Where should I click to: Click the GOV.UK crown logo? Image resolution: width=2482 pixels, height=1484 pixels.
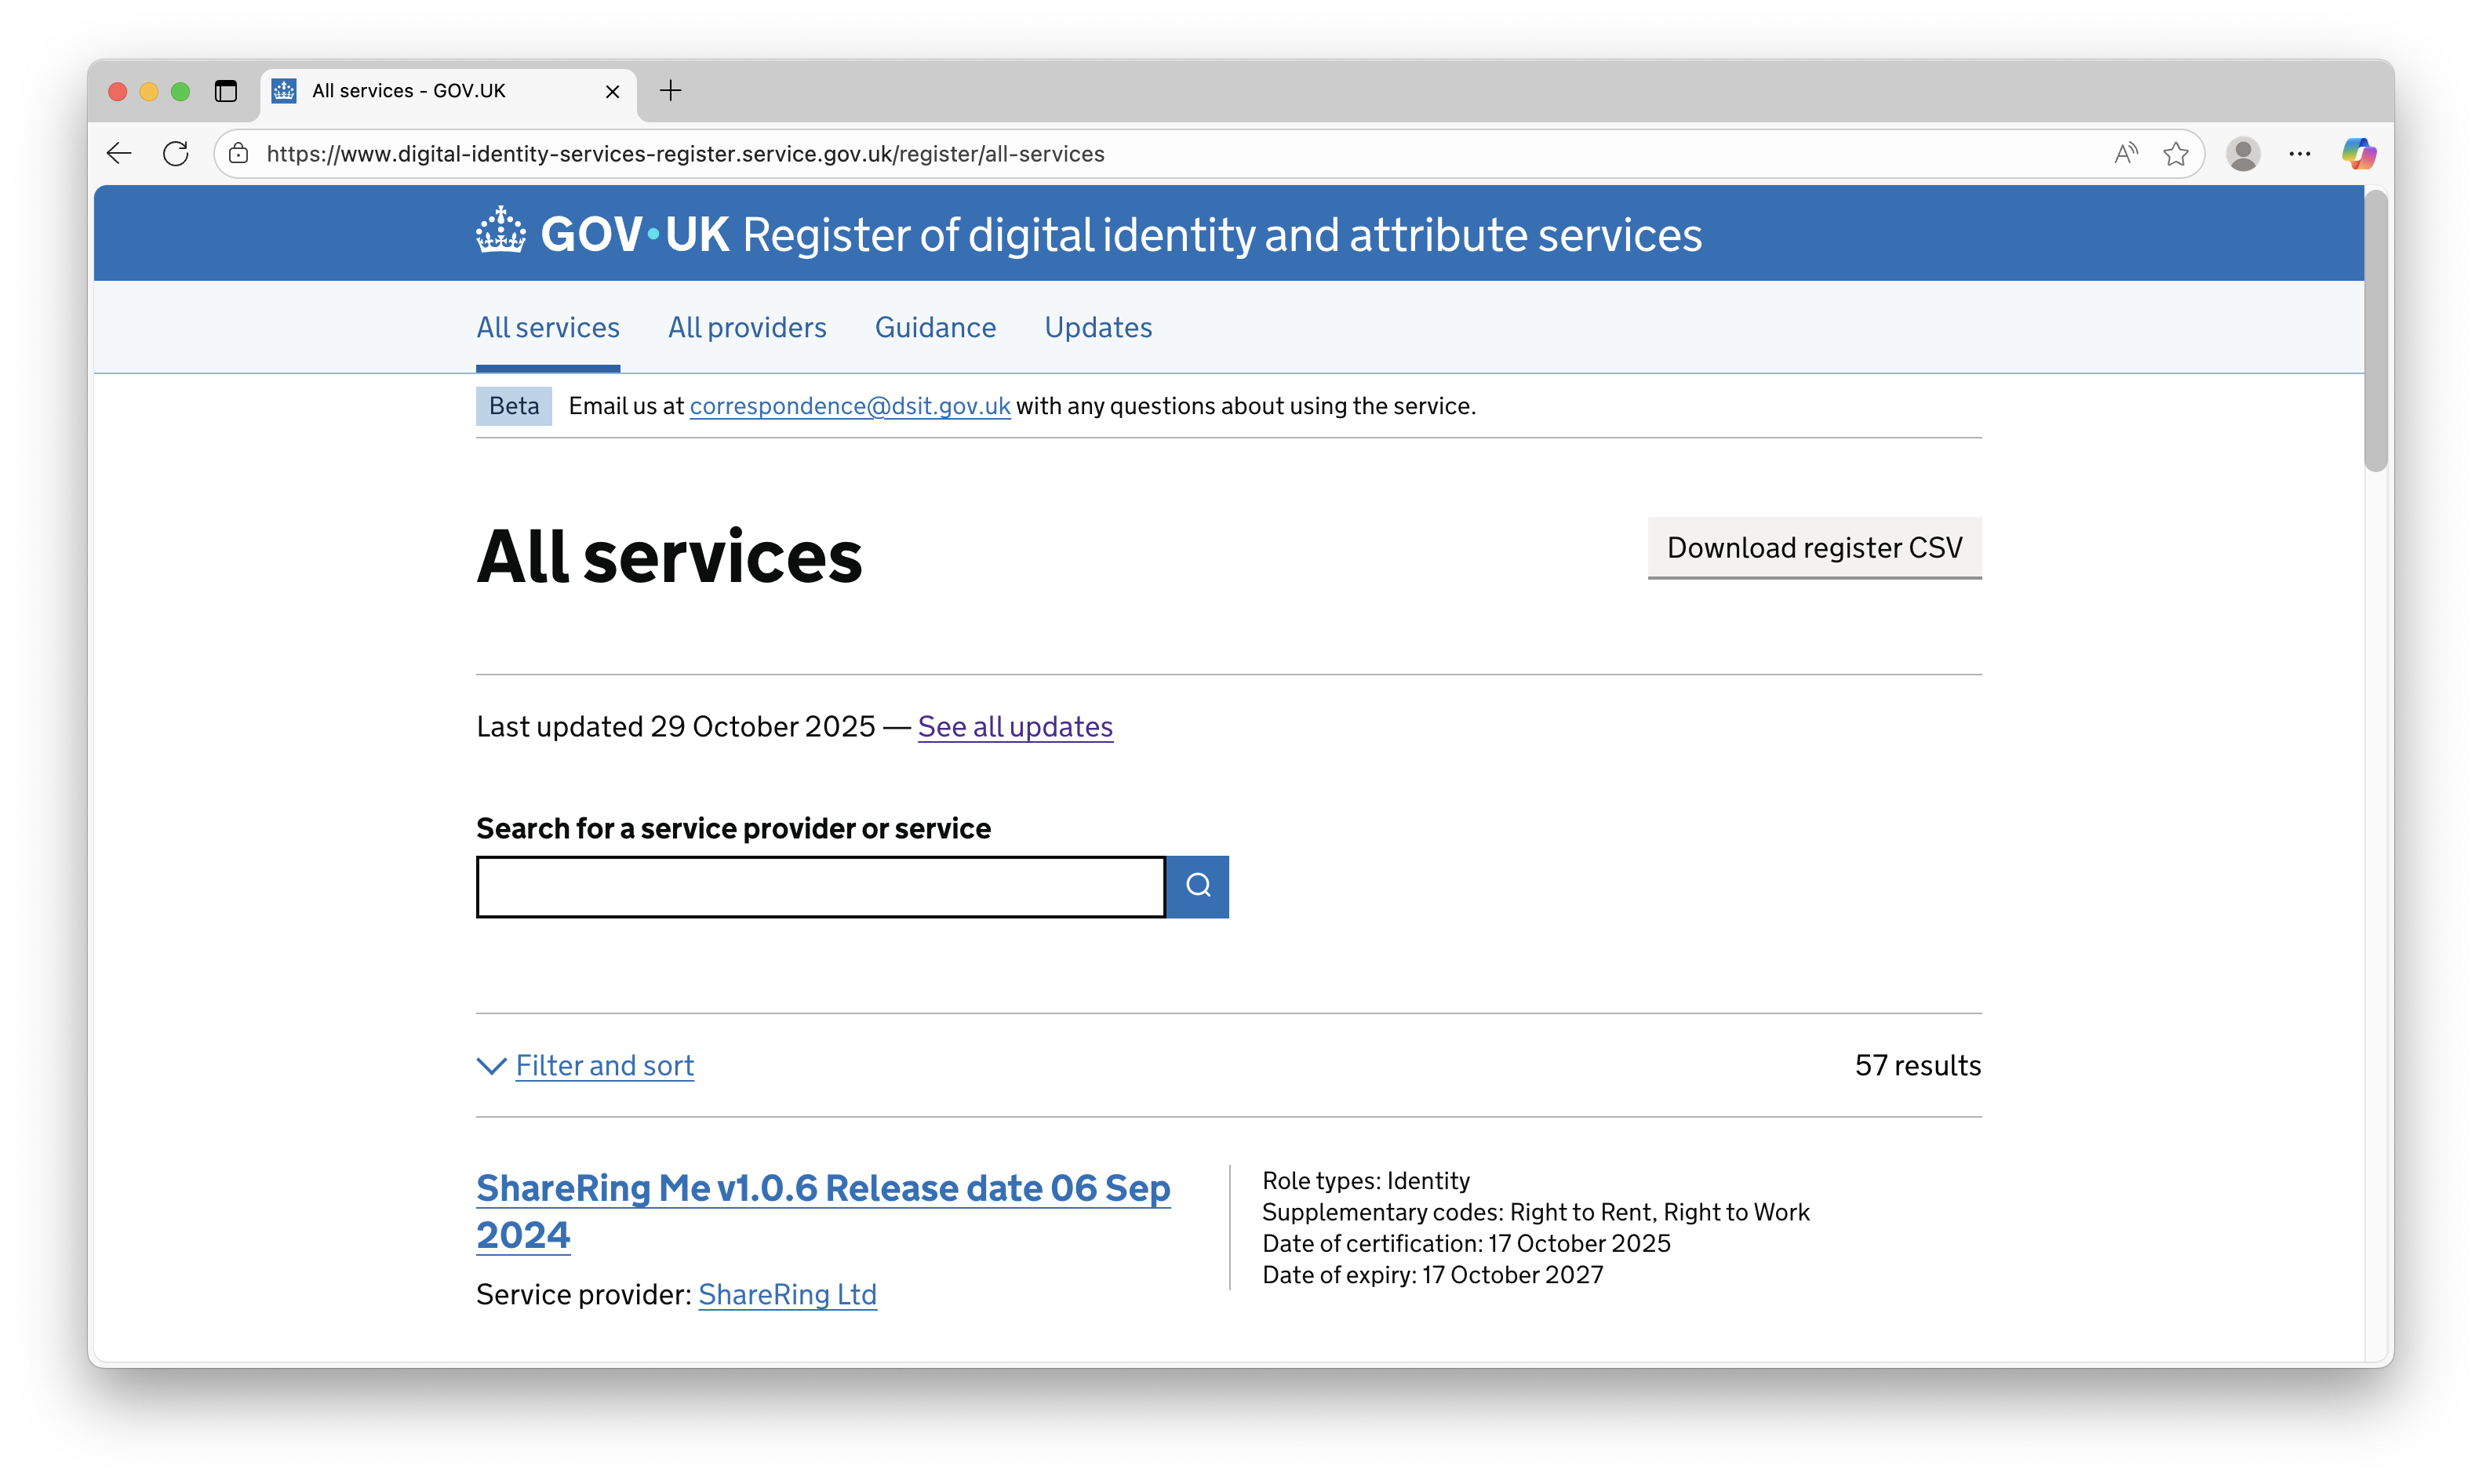(501, 231)
